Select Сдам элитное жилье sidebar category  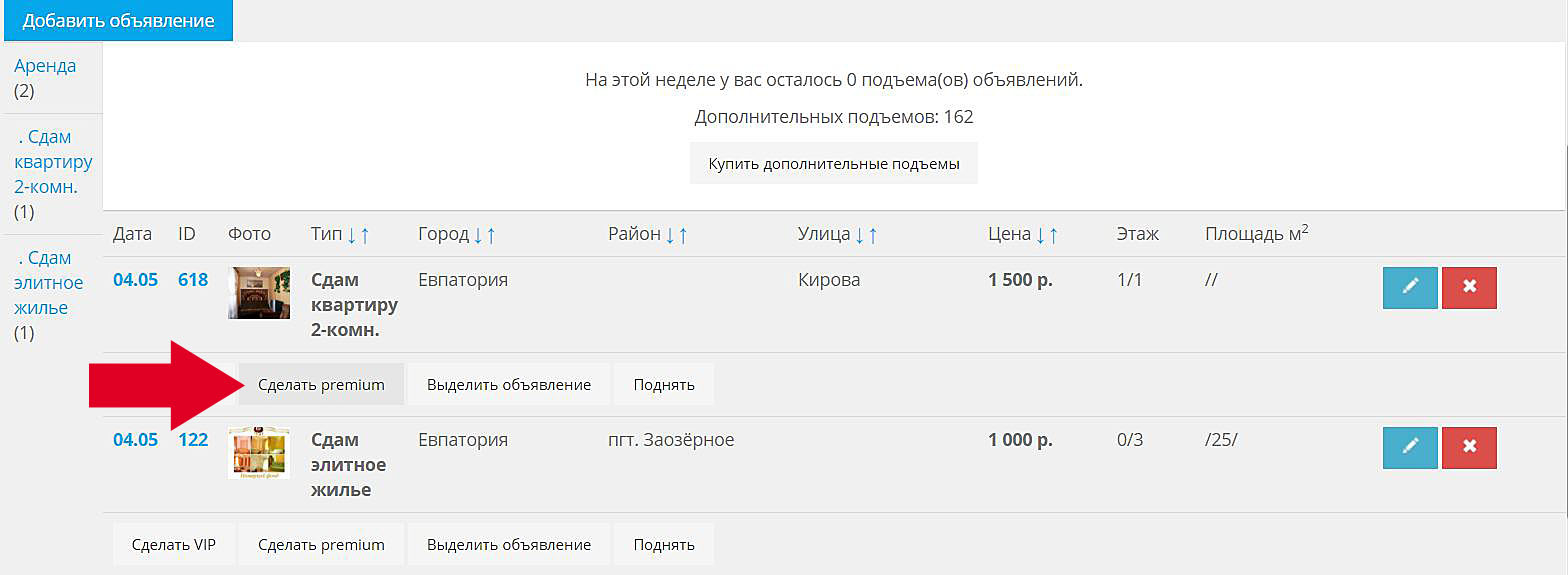pyautogui.click(x=49, y=283)
